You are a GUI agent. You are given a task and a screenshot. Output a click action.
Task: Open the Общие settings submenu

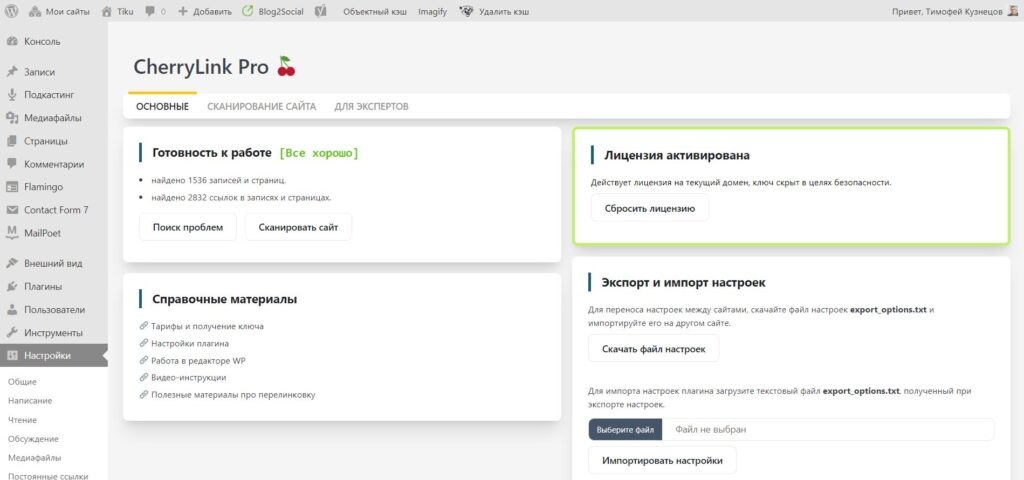pyautogui.click(x=22, y=381)
